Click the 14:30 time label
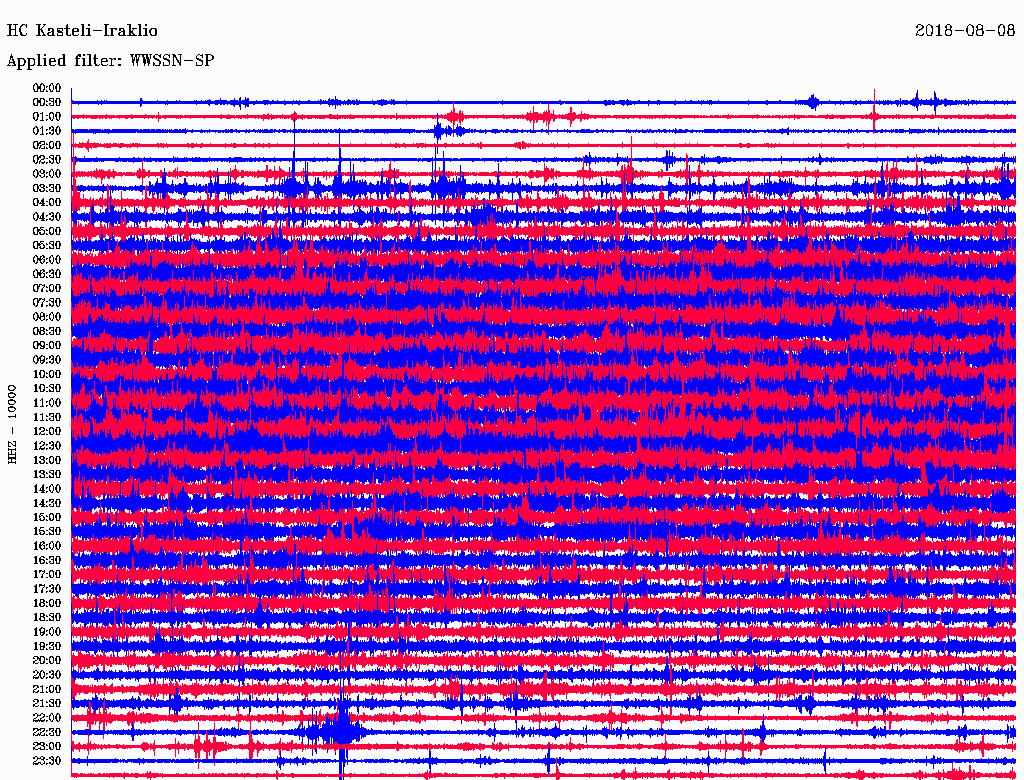Image resolution: width=1024 pixels, height=780 pixels. pyautogui.click(x=47, y=504)
